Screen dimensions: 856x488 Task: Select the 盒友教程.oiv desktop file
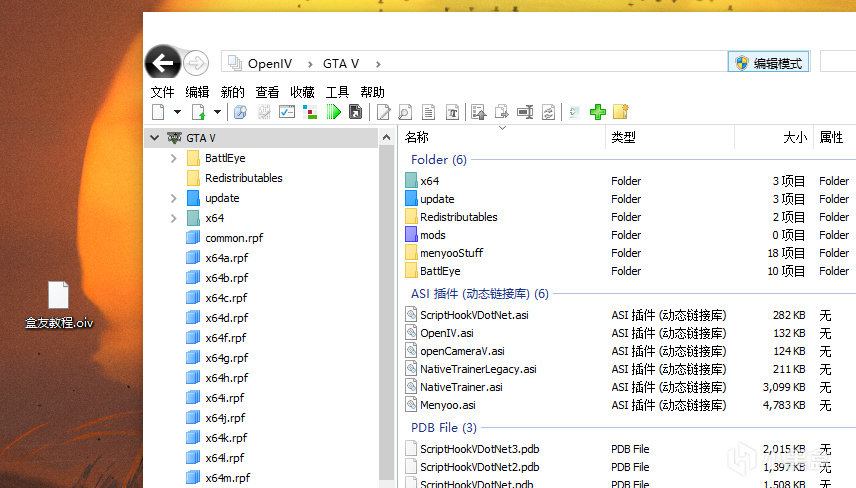(58, 306)
